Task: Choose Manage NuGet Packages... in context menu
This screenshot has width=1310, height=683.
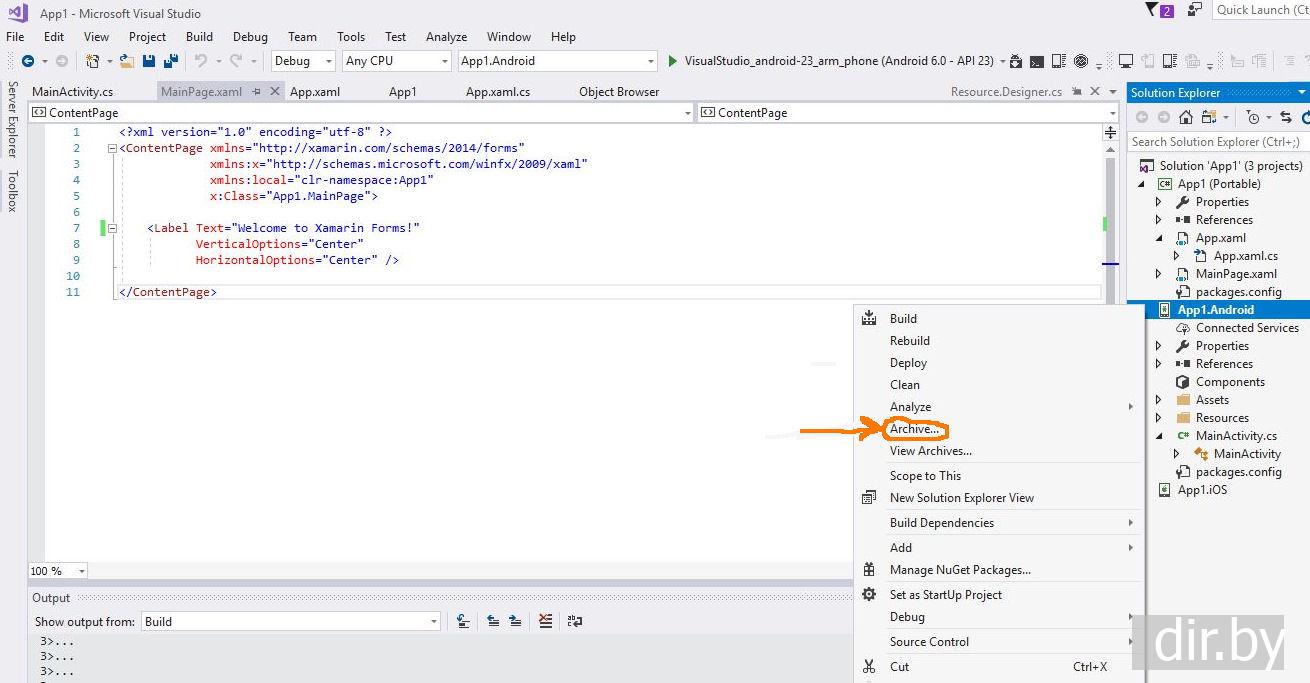Action: (x=959, y=570)
